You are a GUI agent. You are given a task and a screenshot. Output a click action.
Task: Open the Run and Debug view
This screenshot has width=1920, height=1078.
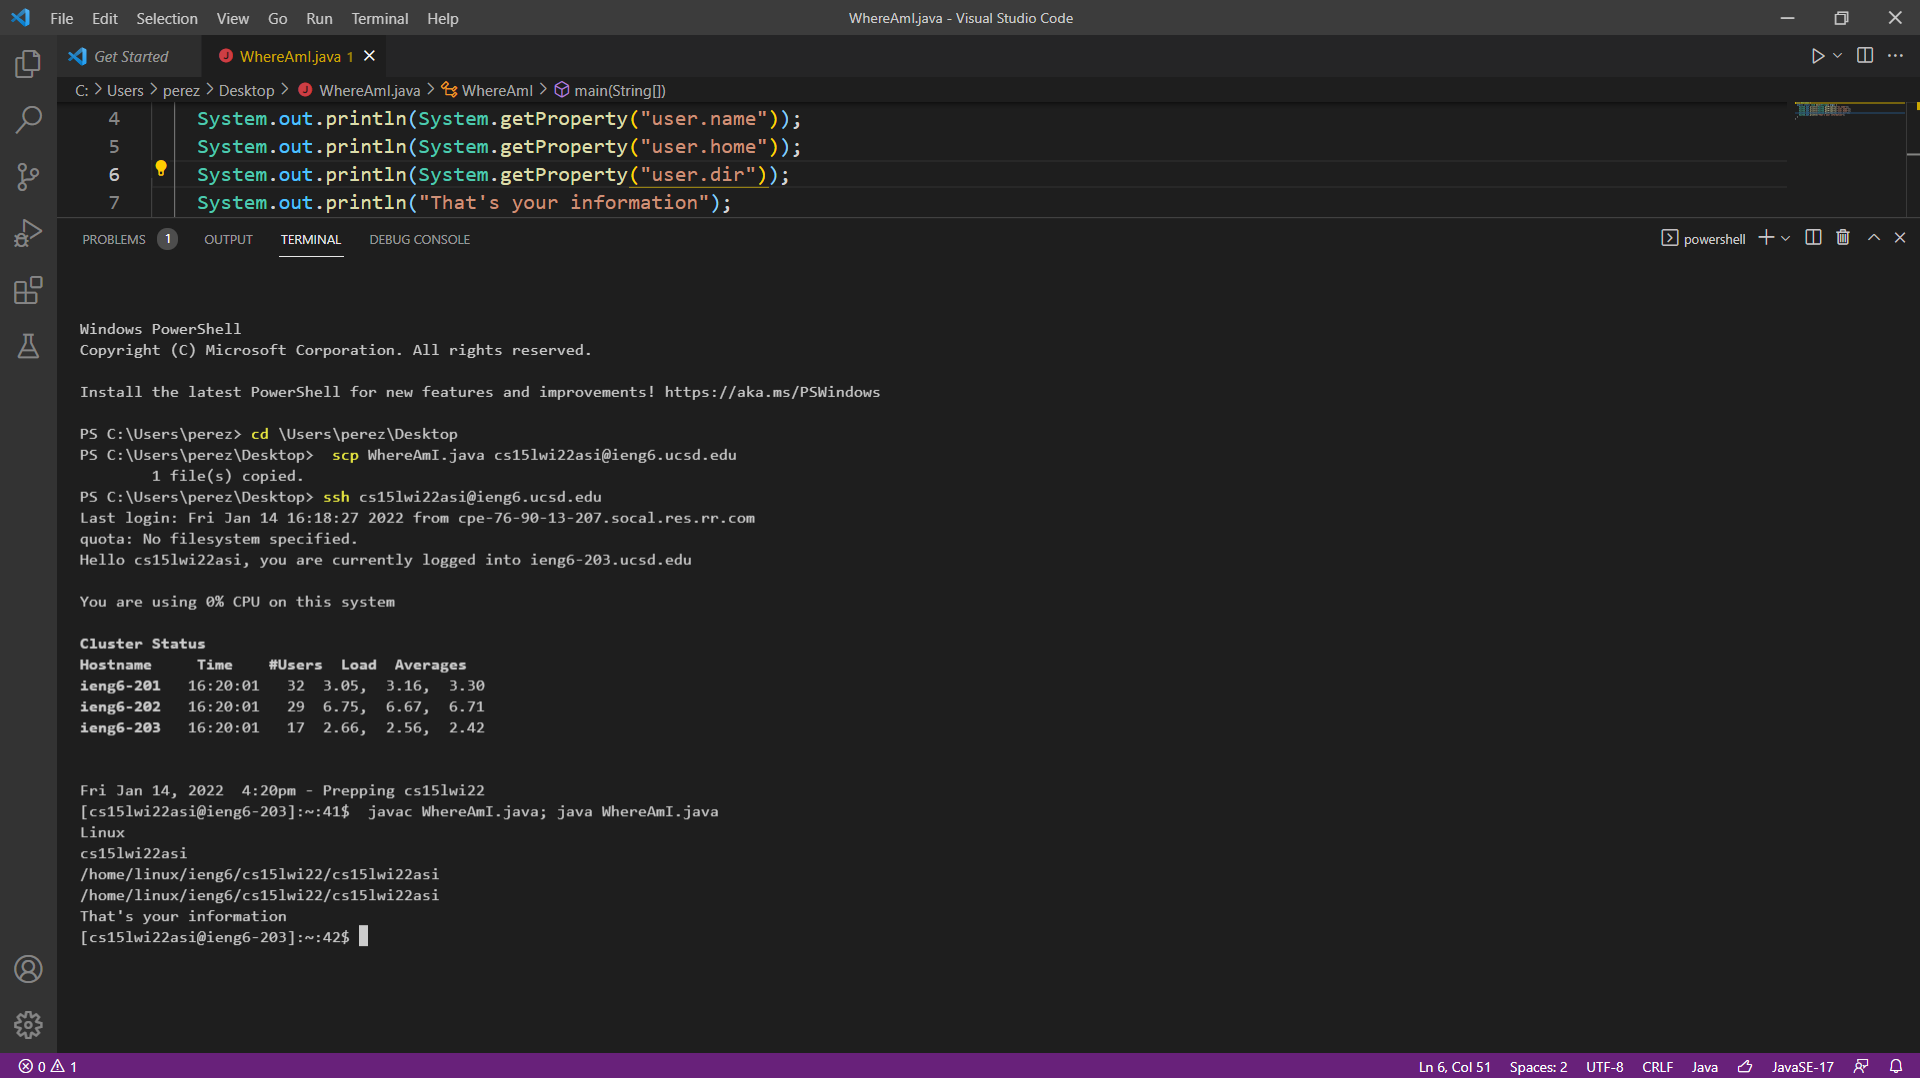28,234
